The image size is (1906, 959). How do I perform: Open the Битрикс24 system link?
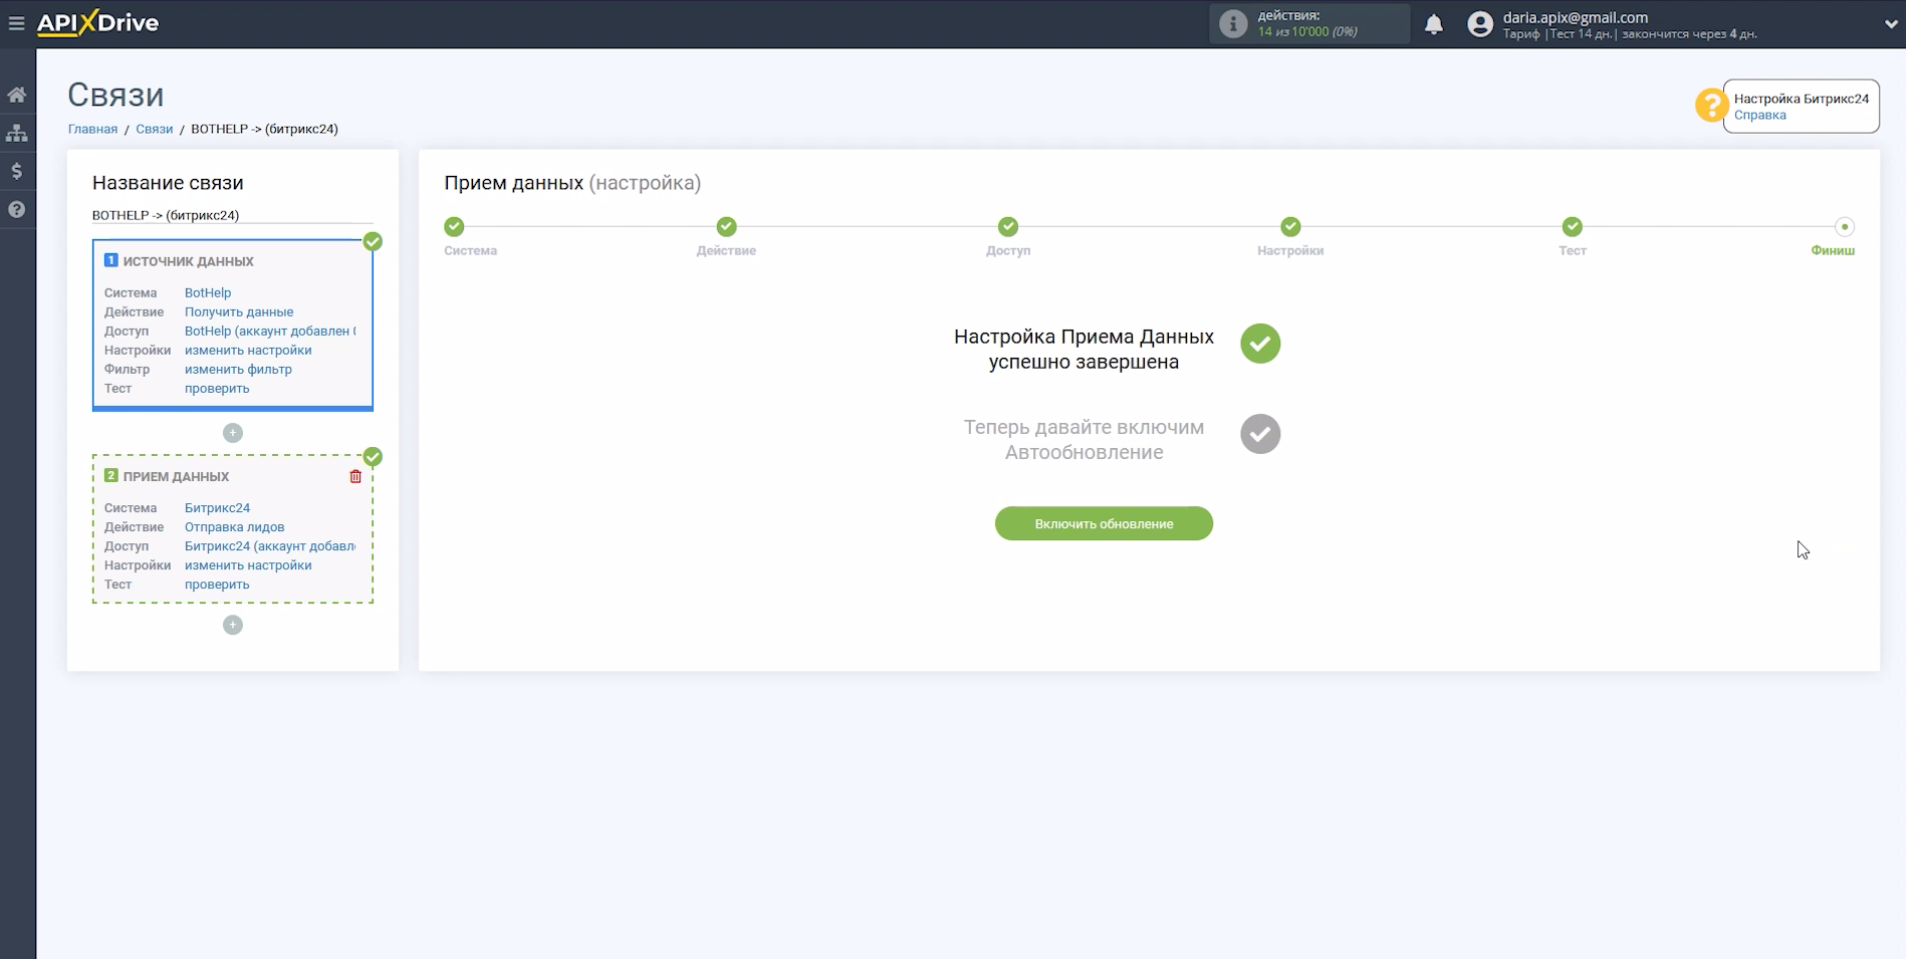point(217,508)
